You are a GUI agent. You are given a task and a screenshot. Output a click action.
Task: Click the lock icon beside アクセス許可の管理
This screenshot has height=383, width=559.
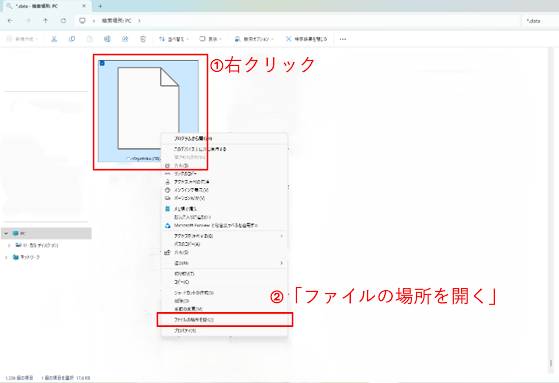(168, 182)
